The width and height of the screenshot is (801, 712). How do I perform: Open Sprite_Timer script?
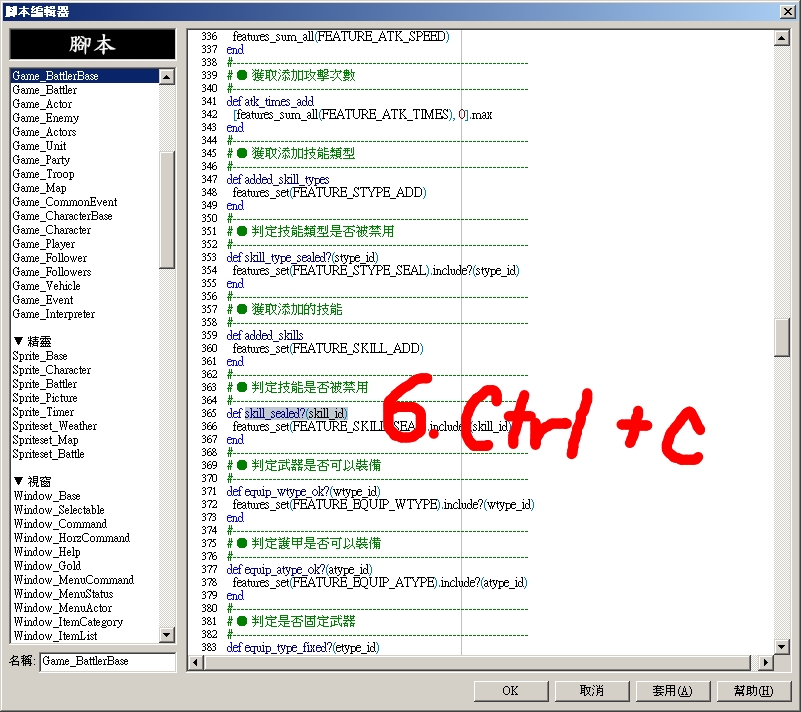pyautogui.click(x=43, y=412)
